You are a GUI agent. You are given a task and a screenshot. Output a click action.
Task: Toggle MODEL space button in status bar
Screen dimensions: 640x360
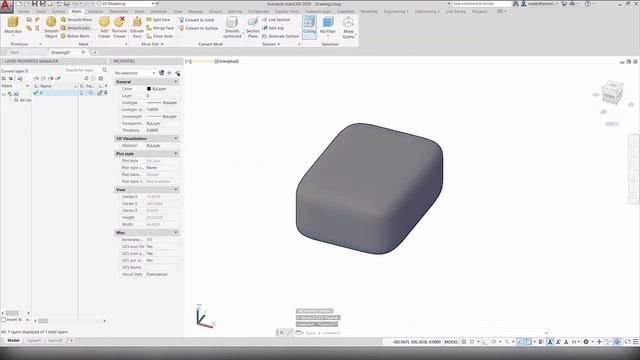point(451,342)
